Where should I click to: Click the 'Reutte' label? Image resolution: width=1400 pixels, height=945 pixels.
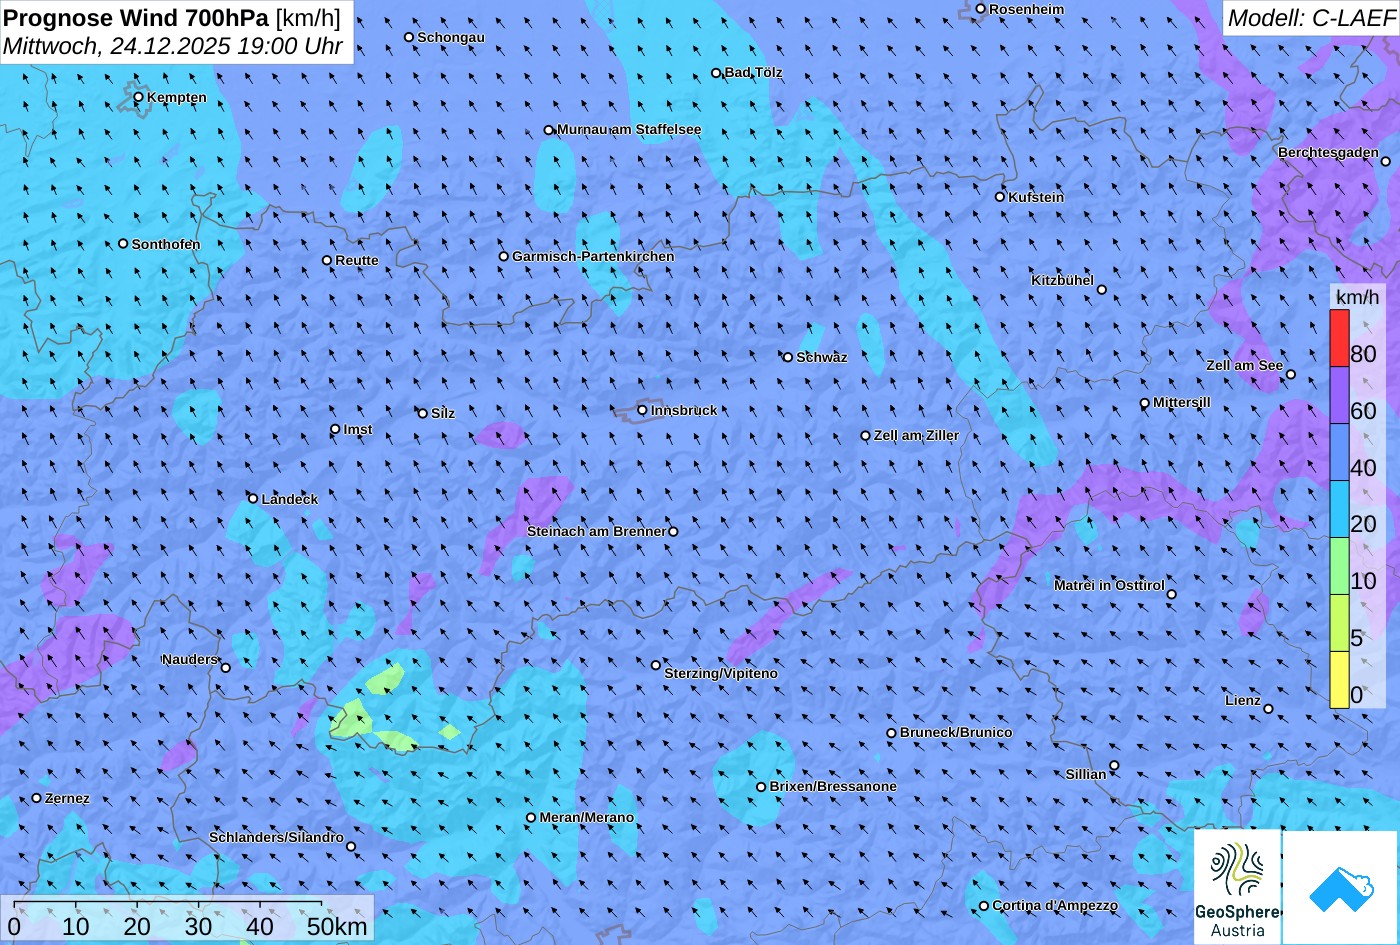click(357, 260)
